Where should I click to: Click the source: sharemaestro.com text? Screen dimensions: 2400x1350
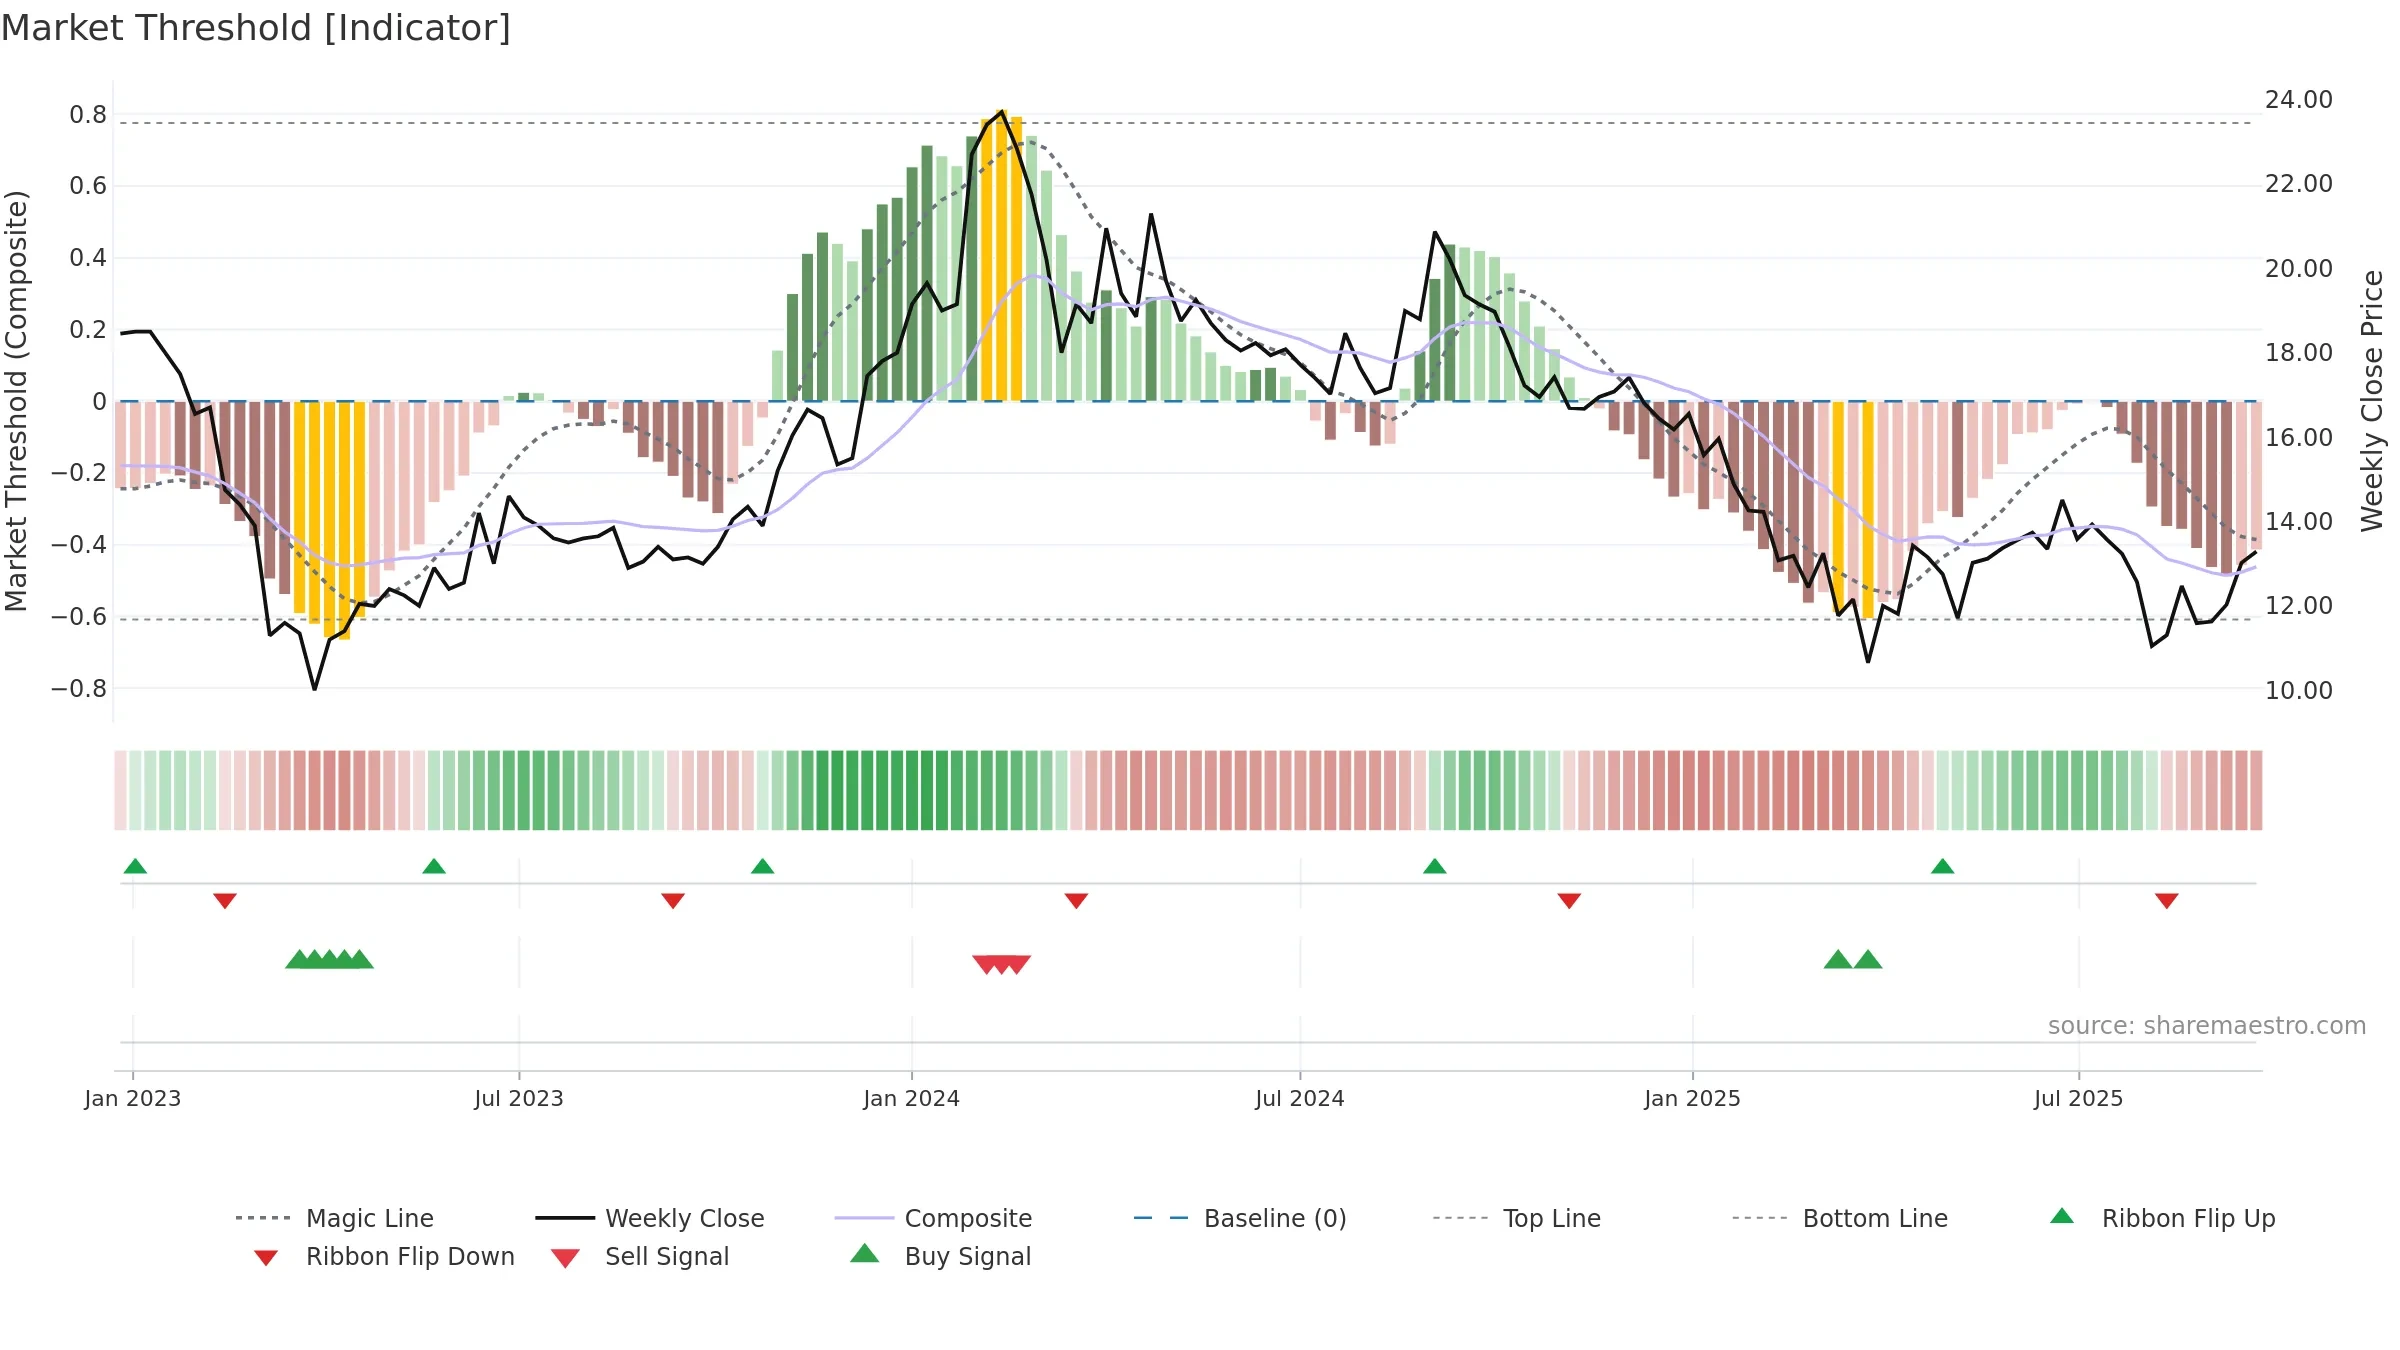(x=2207, y=1026)
